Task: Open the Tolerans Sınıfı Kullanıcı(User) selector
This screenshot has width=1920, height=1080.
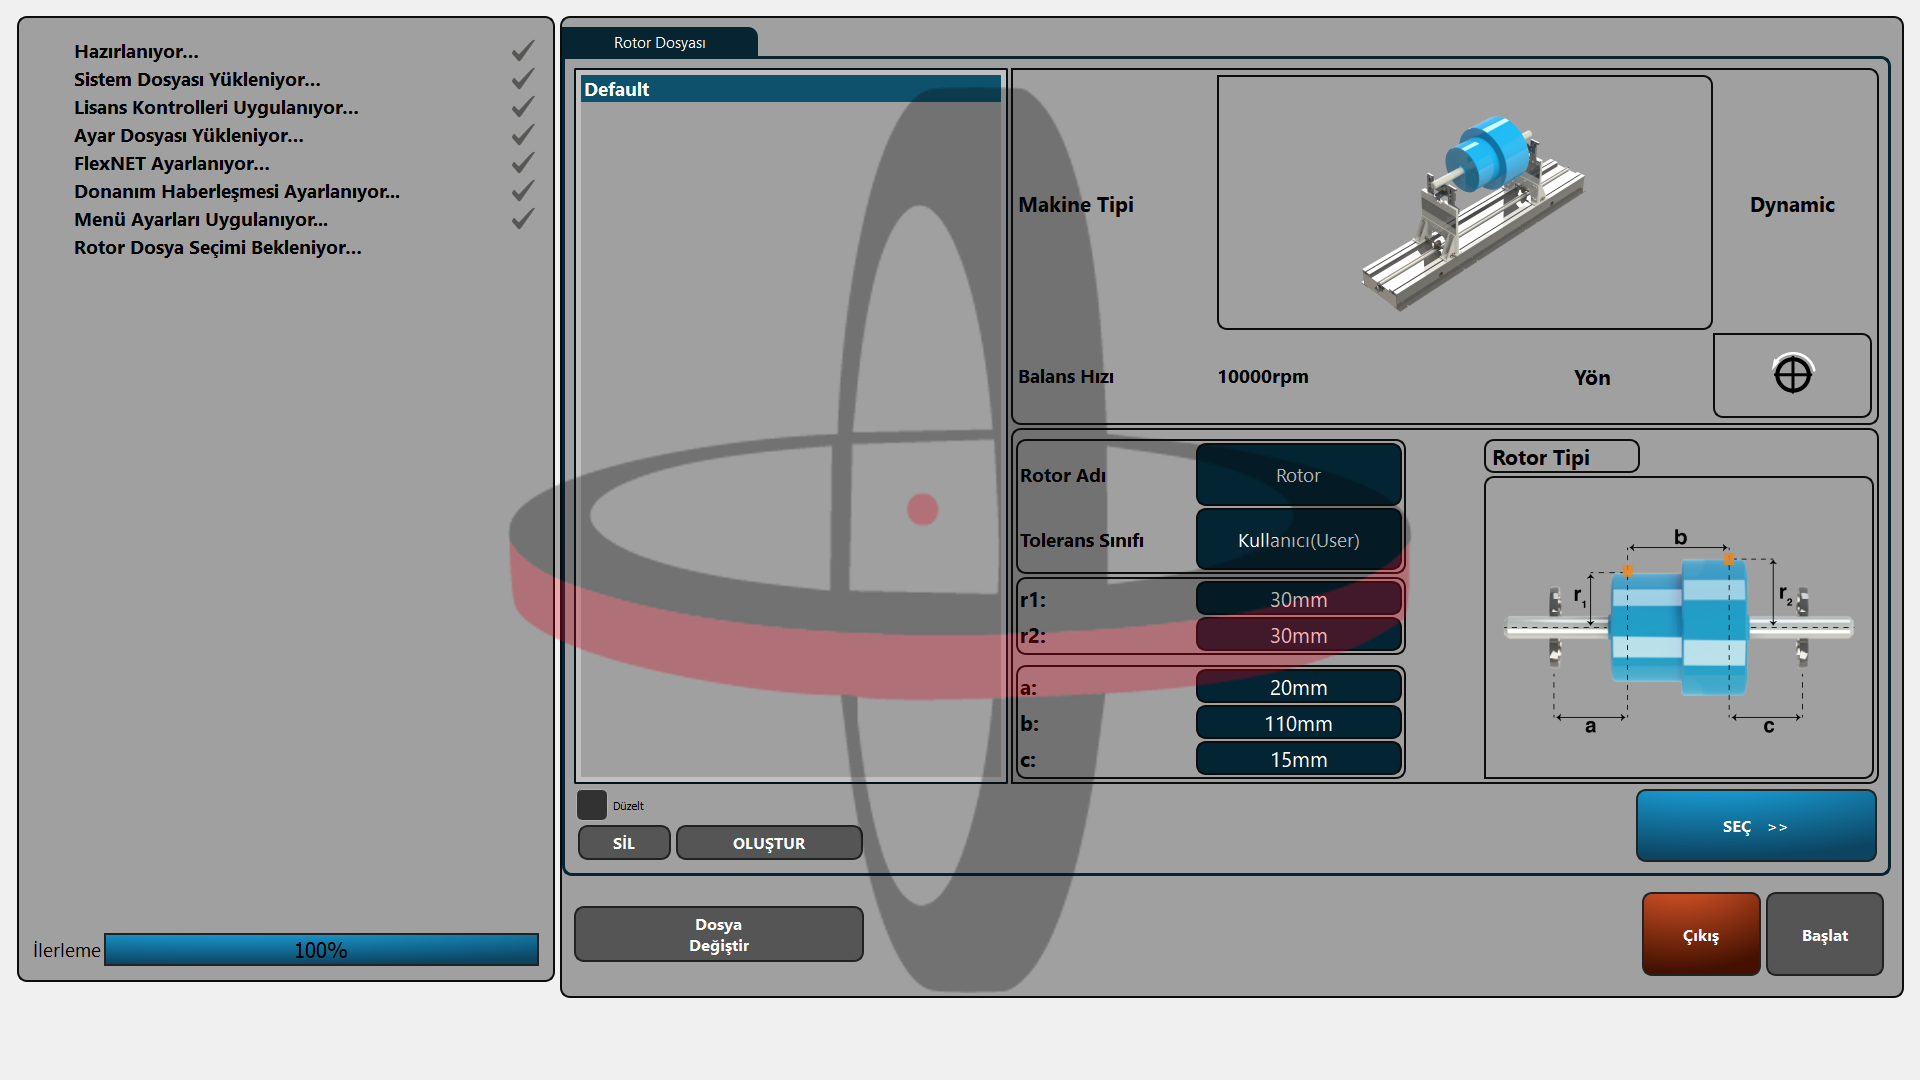Action: click(1298, 540)
